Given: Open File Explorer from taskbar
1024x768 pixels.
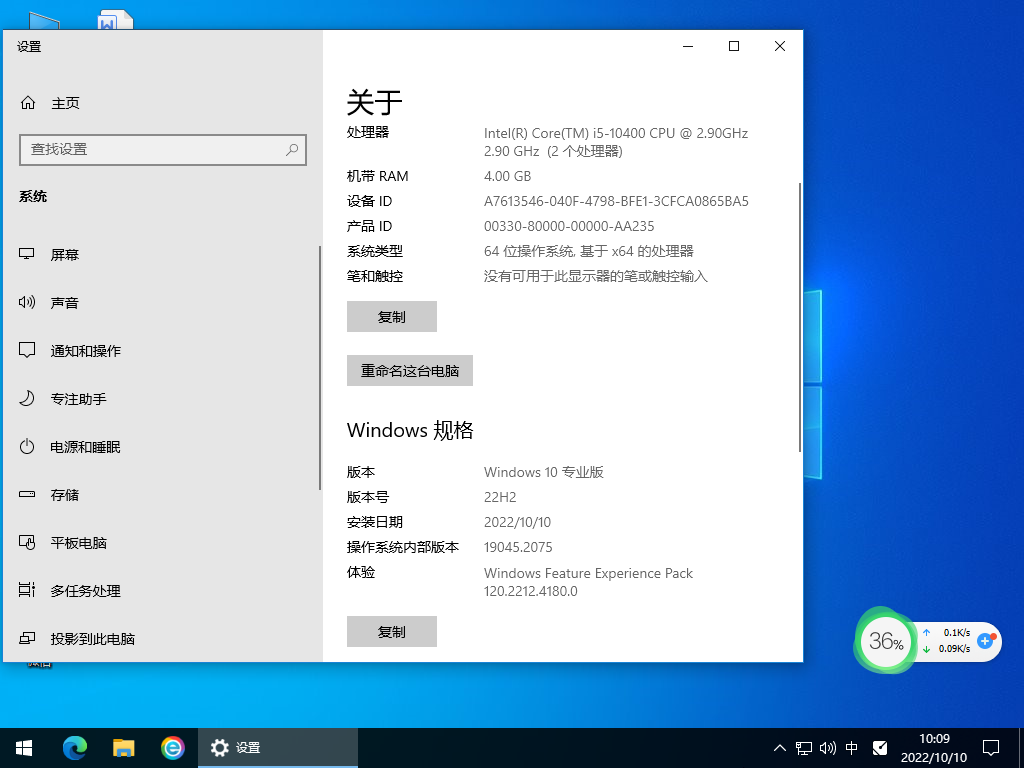Looking at the screenshot, I should (124, 747).
